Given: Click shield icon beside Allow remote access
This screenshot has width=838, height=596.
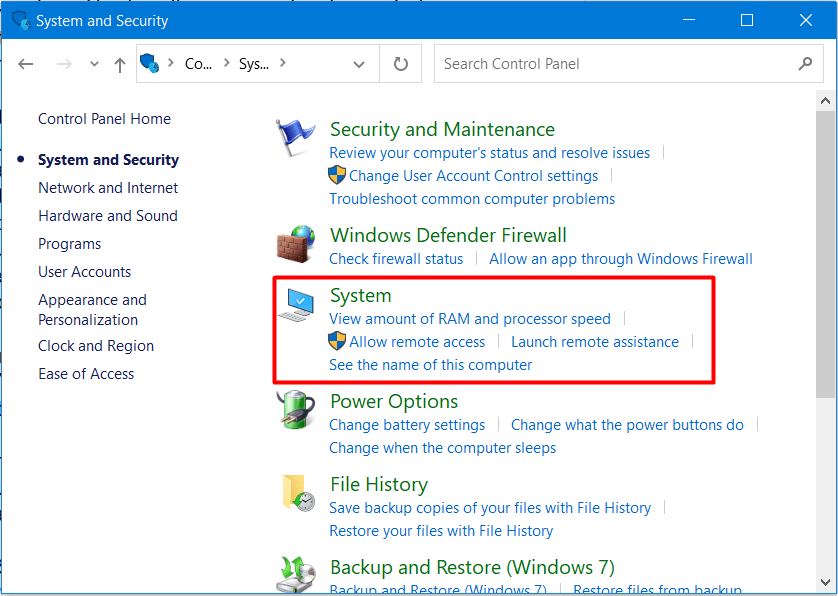Looking at the screenshot, I should (x=337, y=340).
